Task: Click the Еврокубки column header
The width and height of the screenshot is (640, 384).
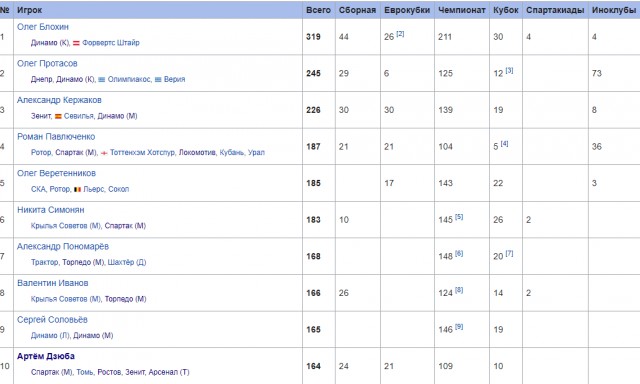Action: click(407, 10)
